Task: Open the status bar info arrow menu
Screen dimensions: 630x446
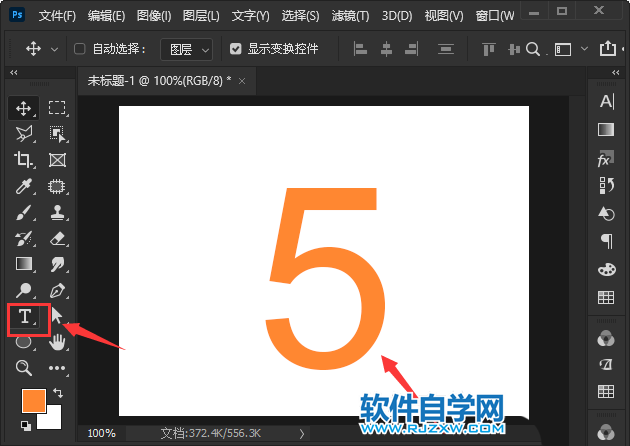Action: pyautogui.click(x=302, y=434)
